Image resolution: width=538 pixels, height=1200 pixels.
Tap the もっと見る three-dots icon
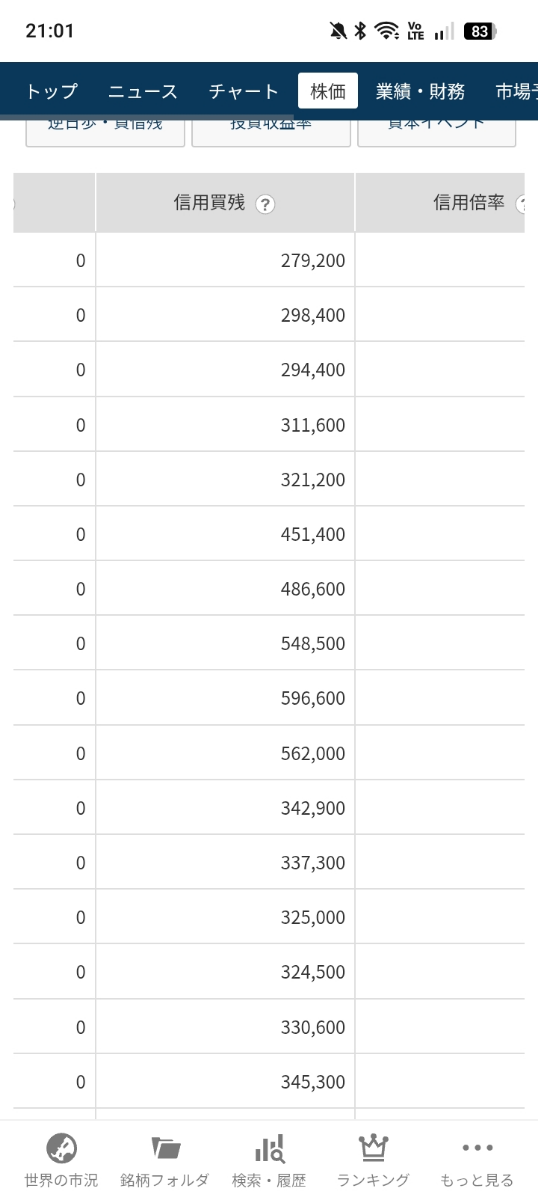(x=477, y=1147)
